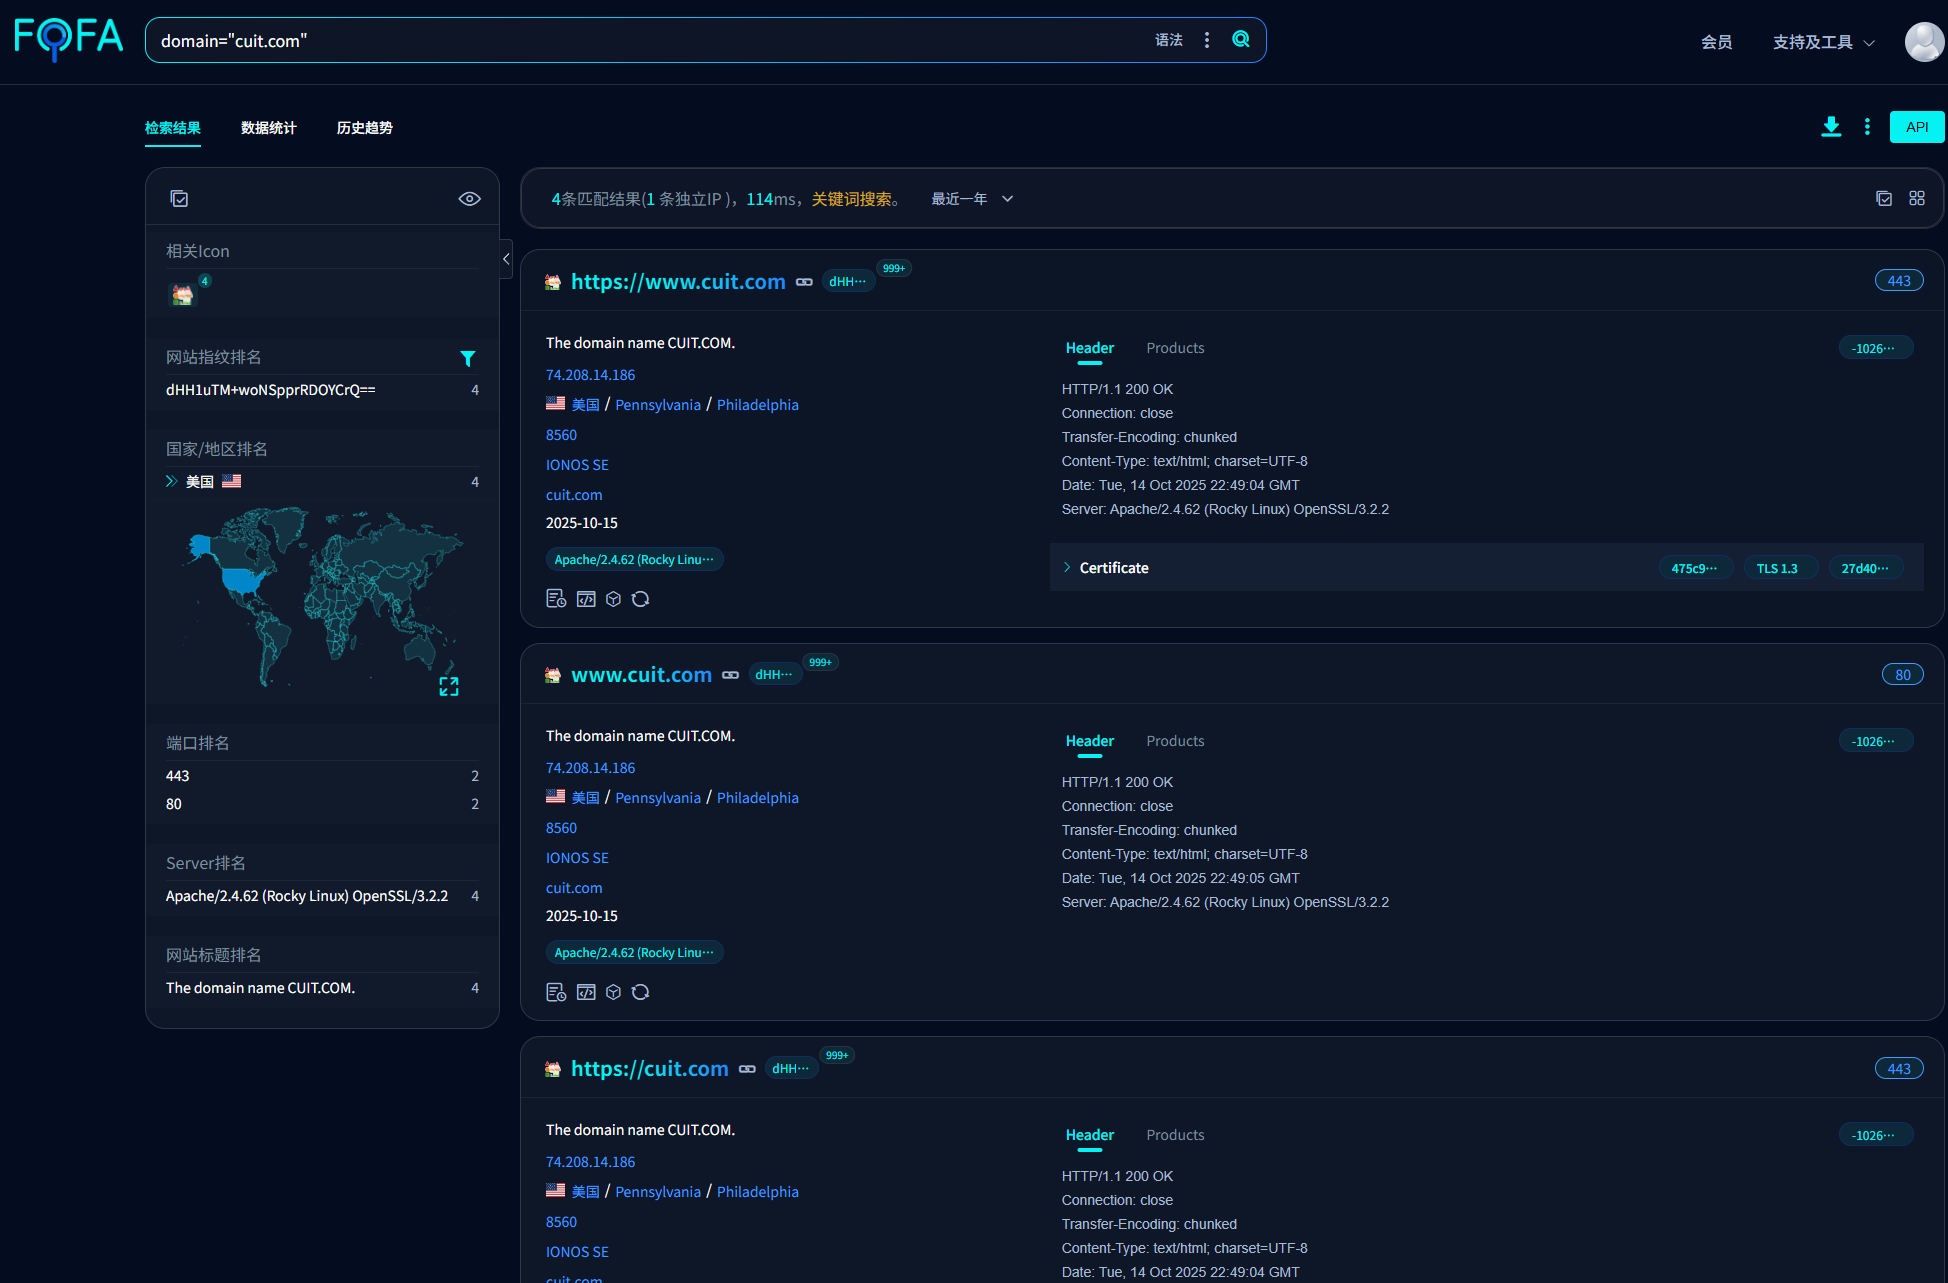Screen dimensions: 1948x1283
Task: Click Pennsylvania link in first result
Action: [658, 405]
